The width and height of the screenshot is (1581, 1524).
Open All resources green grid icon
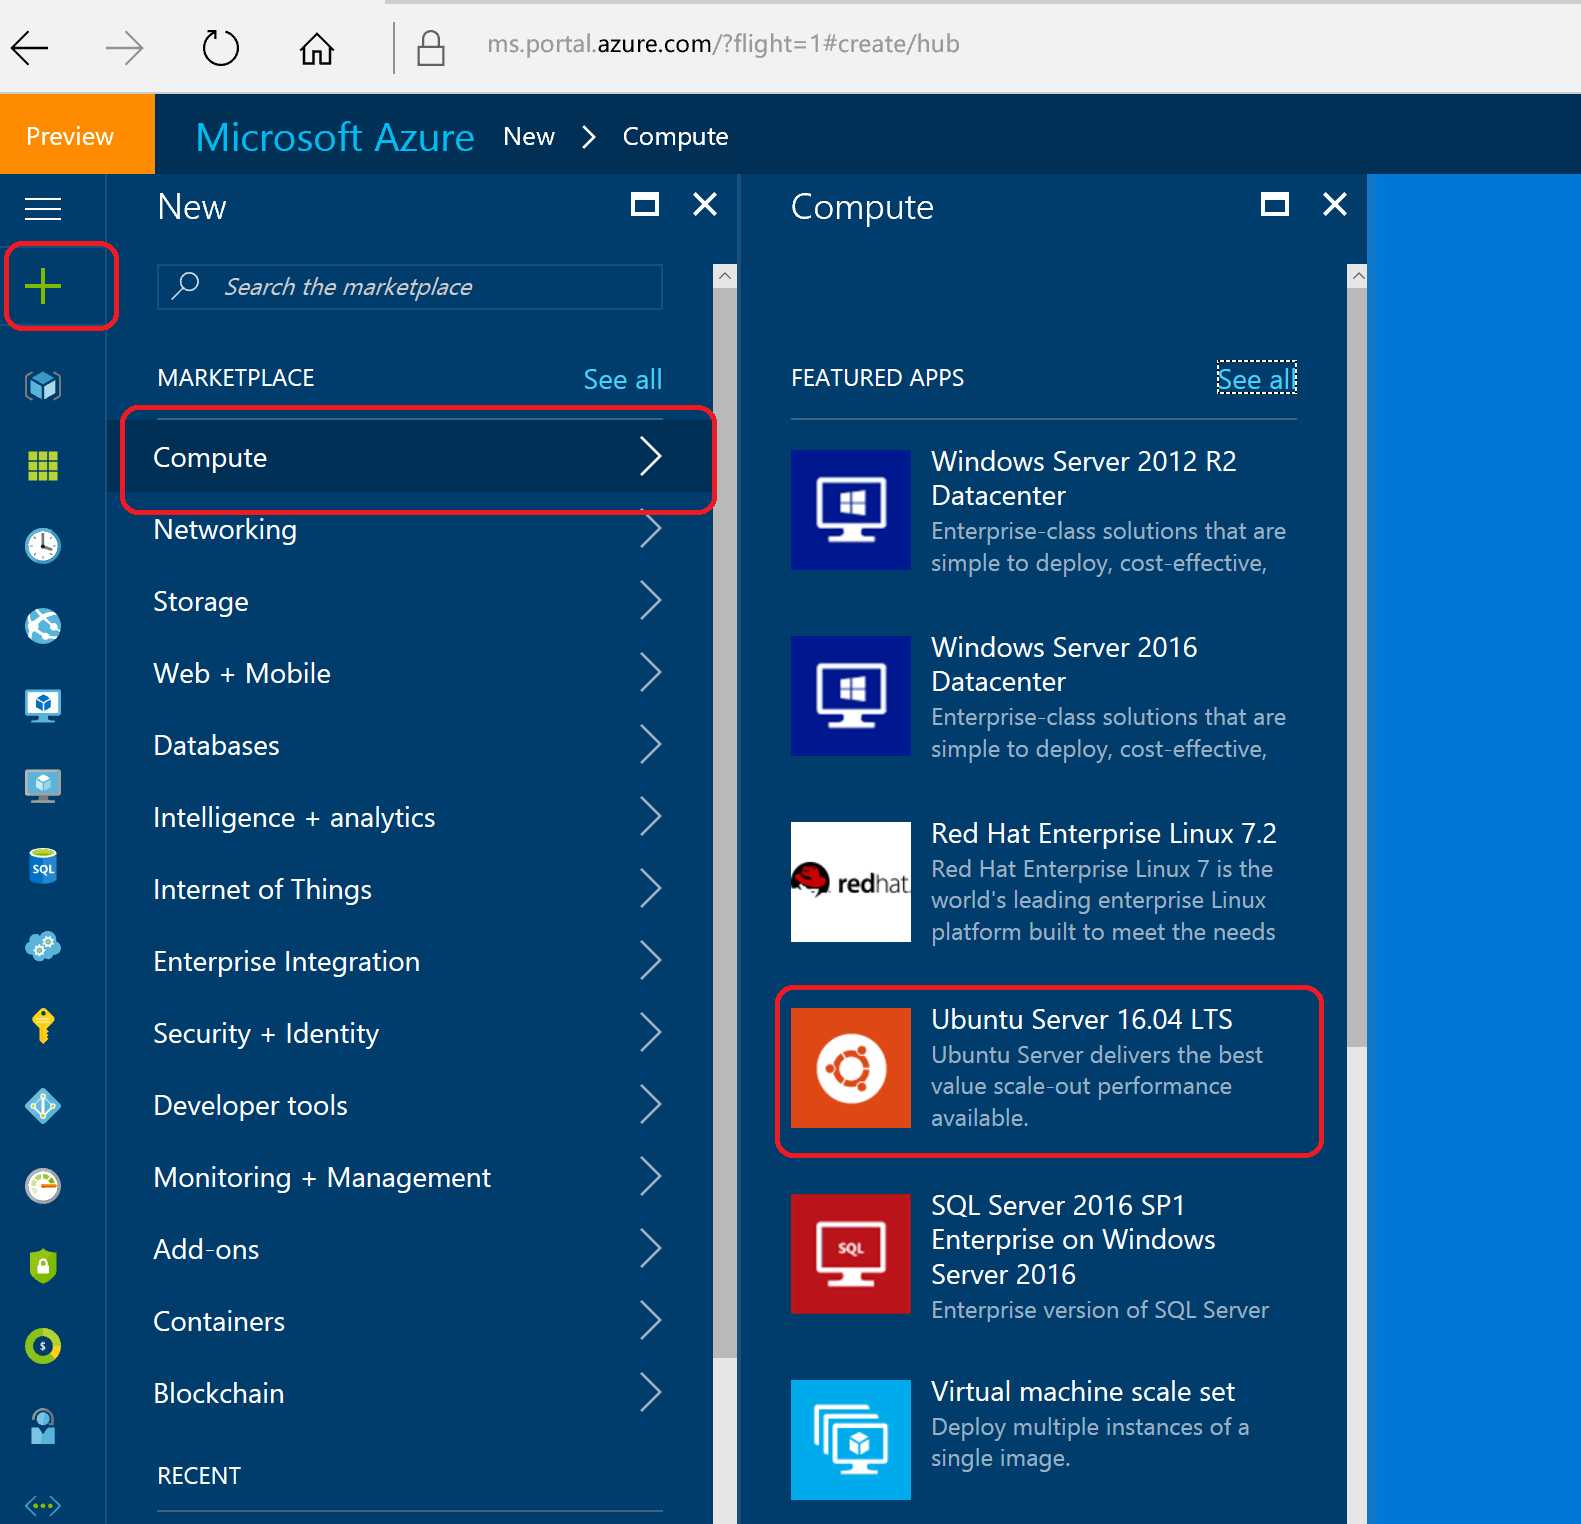(x=43, y=465)
